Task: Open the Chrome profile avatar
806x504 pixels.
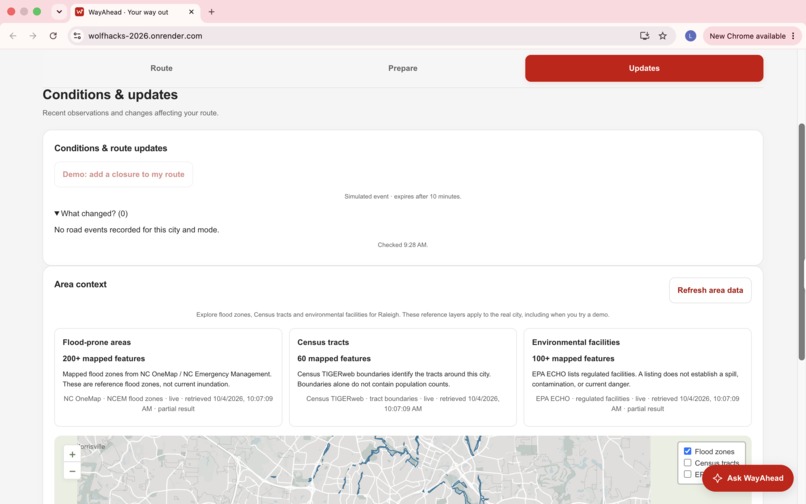Action: pos(690,36)
